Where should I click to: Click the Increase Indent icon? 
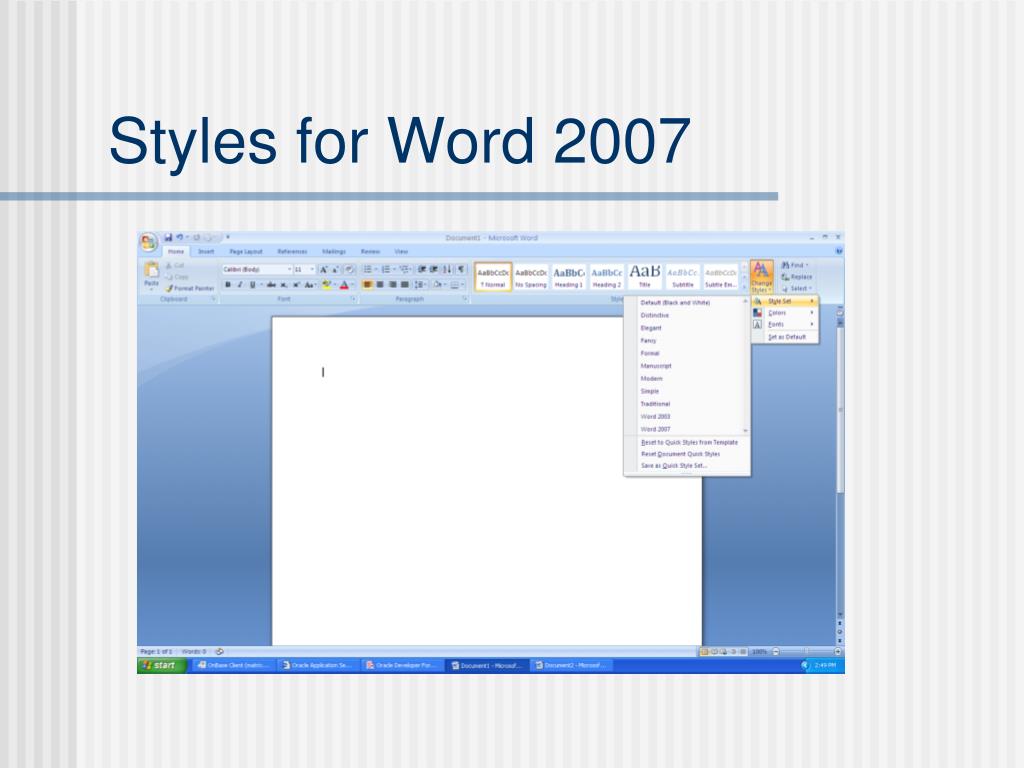click(434, 269)
